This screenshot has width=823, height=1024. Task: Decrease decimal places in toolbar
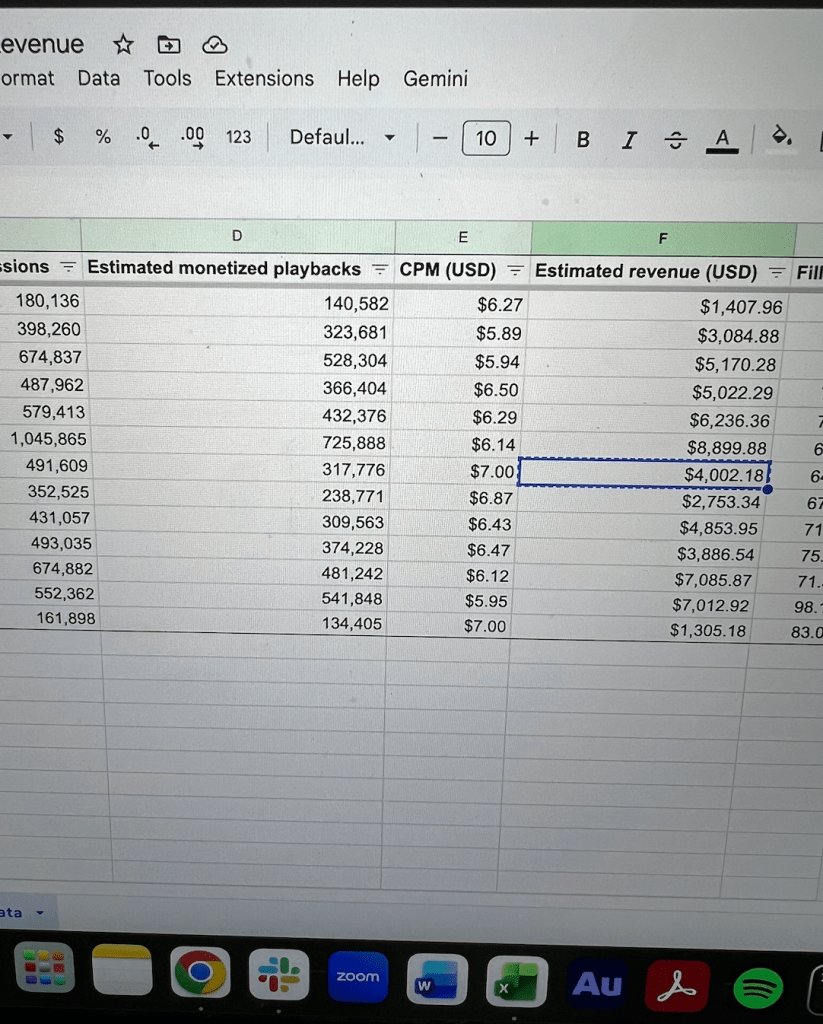pyautogui.click(x=146, y=137)
